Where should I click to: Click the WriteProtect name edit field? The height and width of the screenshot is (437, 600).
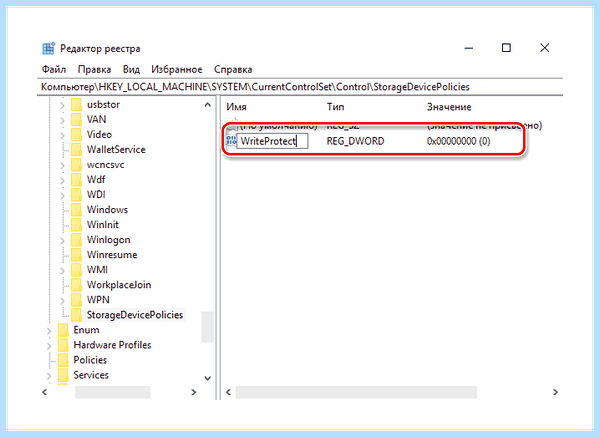272,141
